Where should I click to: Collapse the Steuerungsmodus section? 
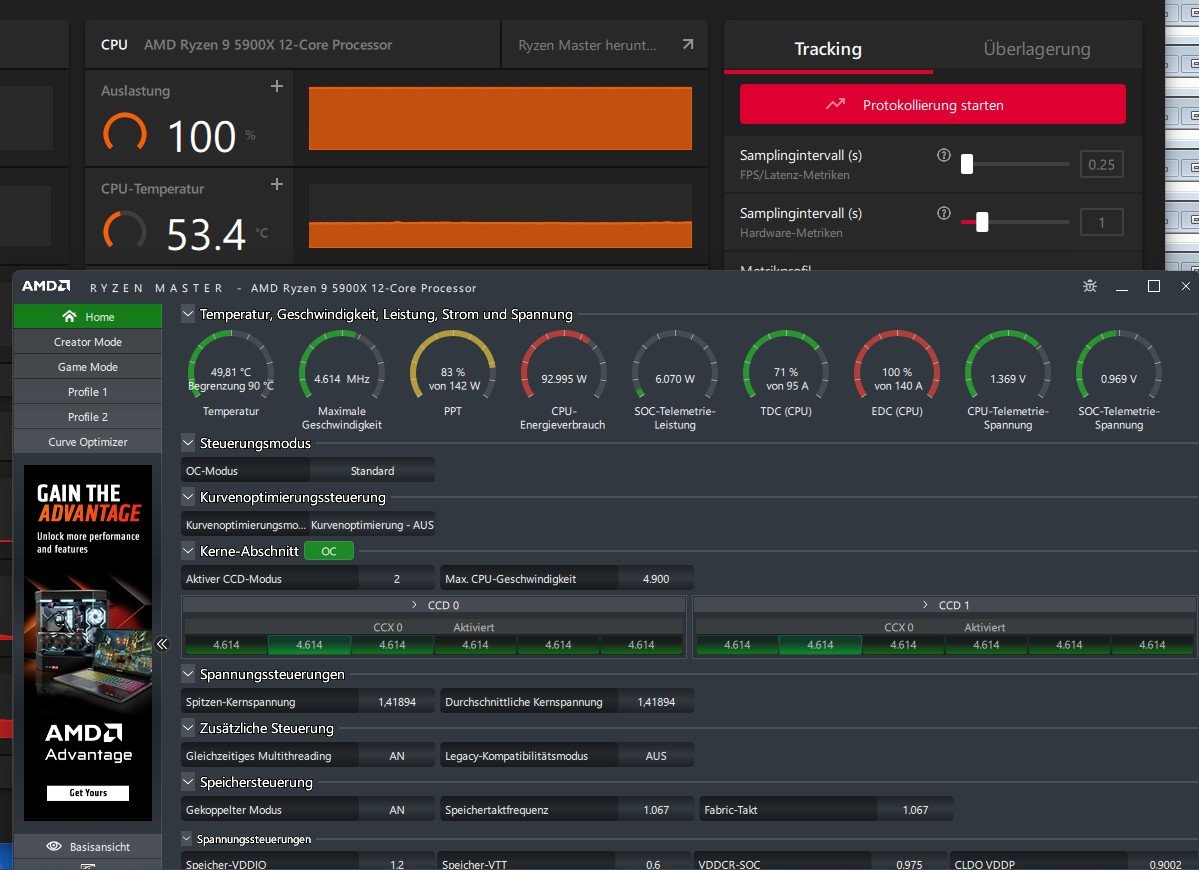187,443
